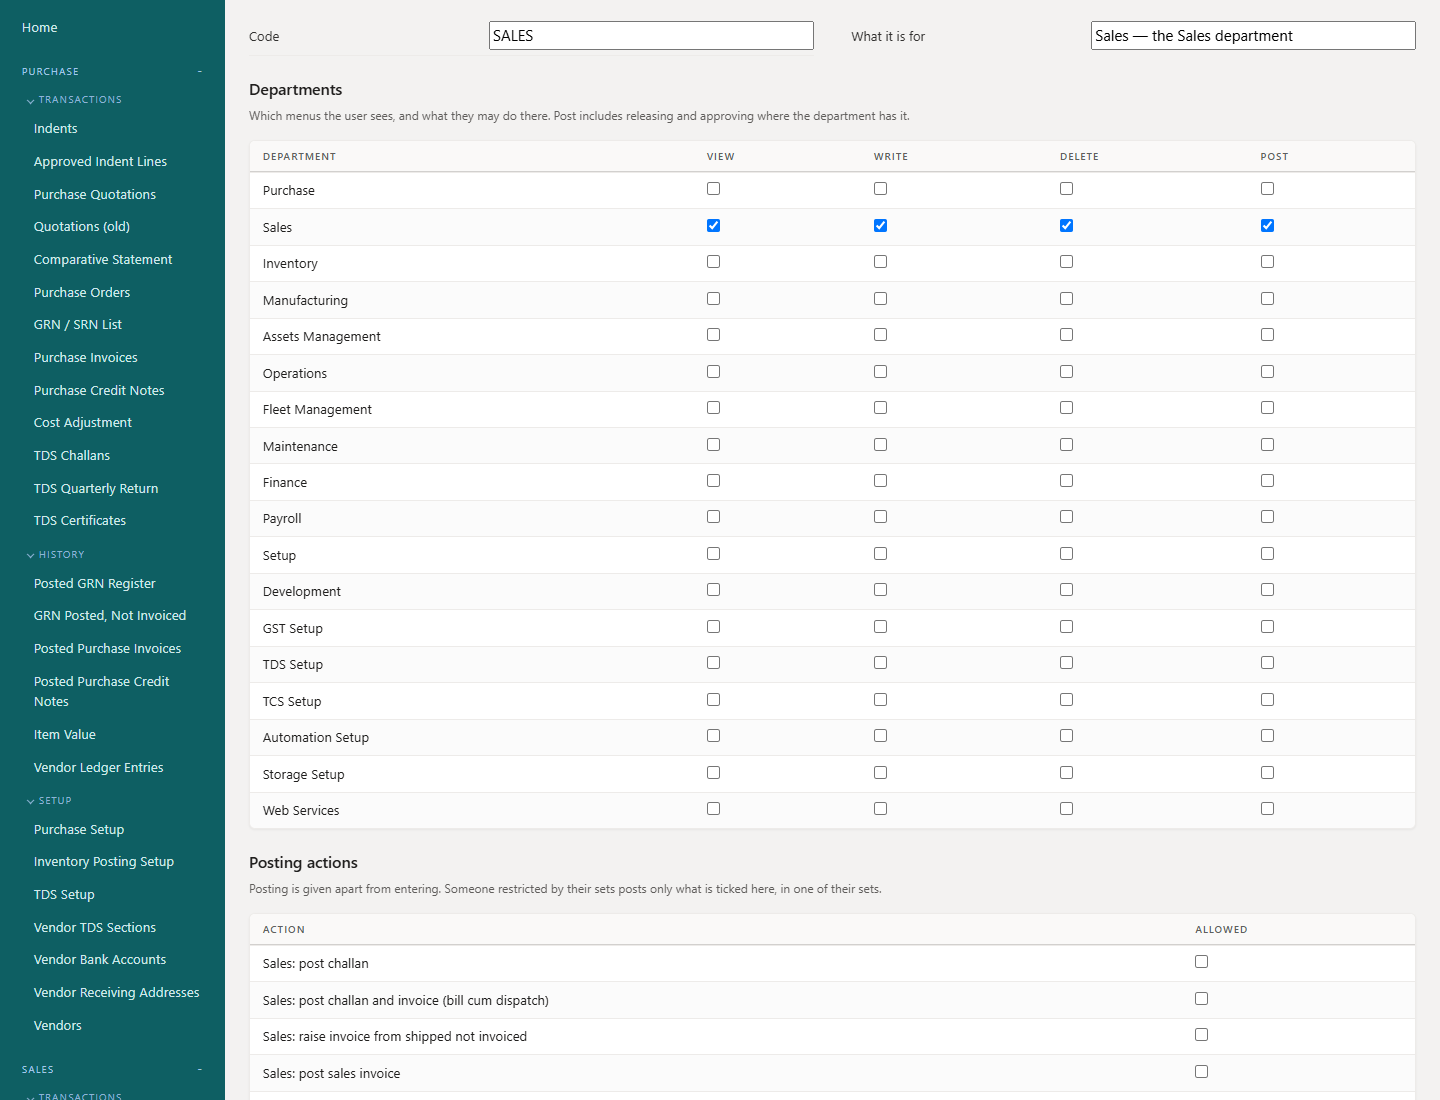This screenshot has width=1440, height=1100.
Task: Enable Write for GST Setup department
Action: point(880,627)
